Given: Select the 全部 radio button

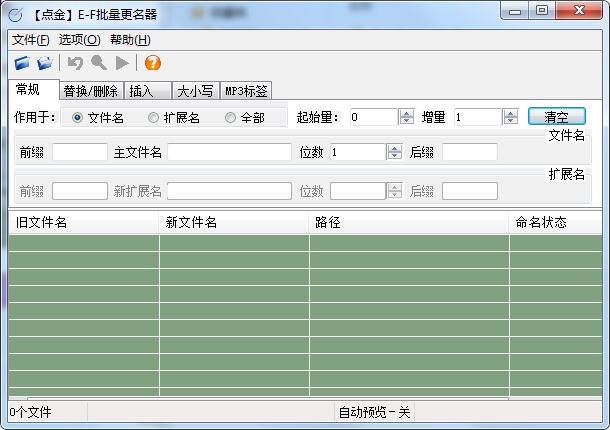Looking at the screenshot, I should (230, 117).
